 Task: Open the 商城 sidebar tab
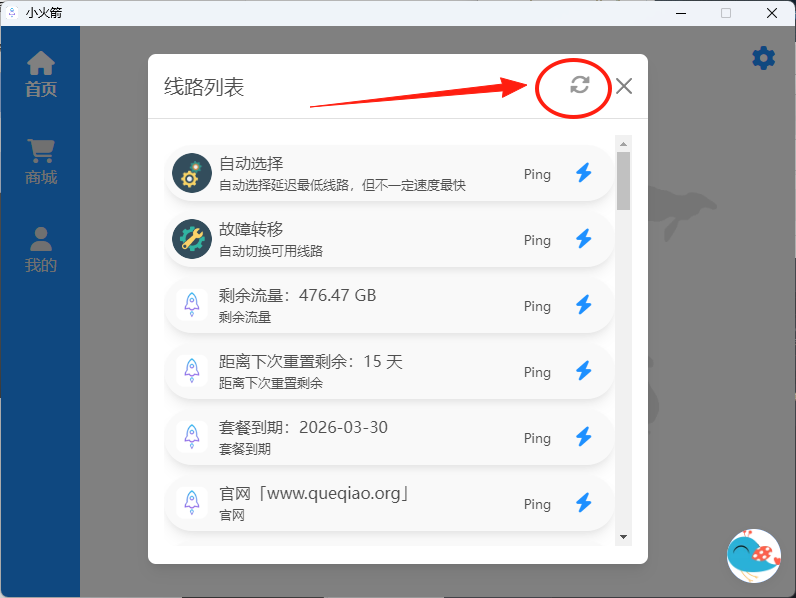pyautogui.click(x=41, y=162)
